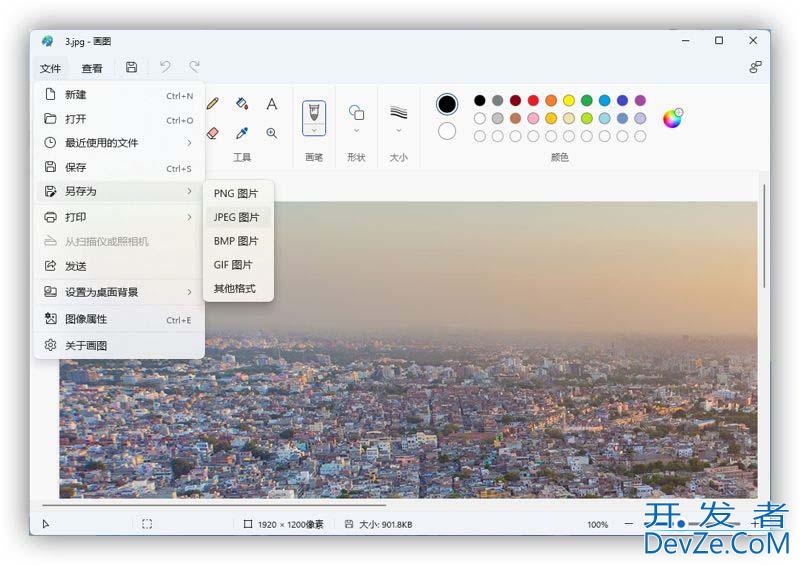Click the 100% zoom level text
The width and height of the screenshot is (800, 565).
click(x=597, y=524)
